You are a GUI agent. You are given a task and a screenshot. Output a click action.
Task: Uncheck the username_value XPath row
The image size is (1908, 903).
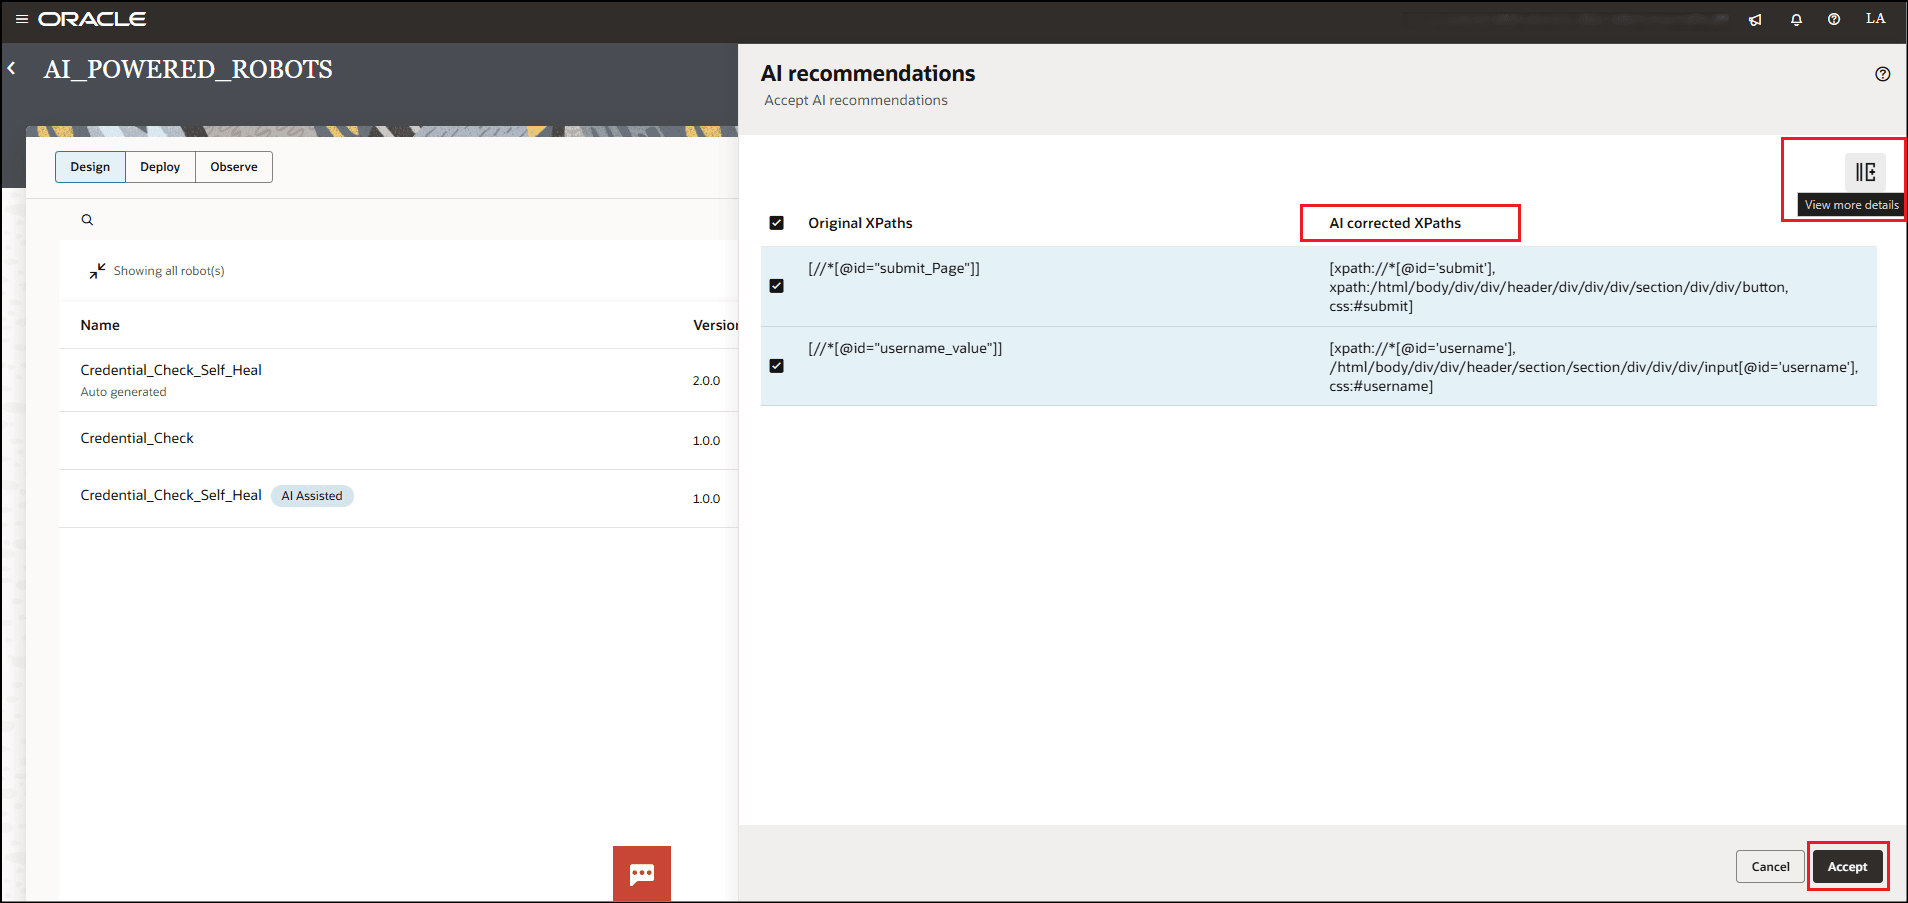[776, 366]
